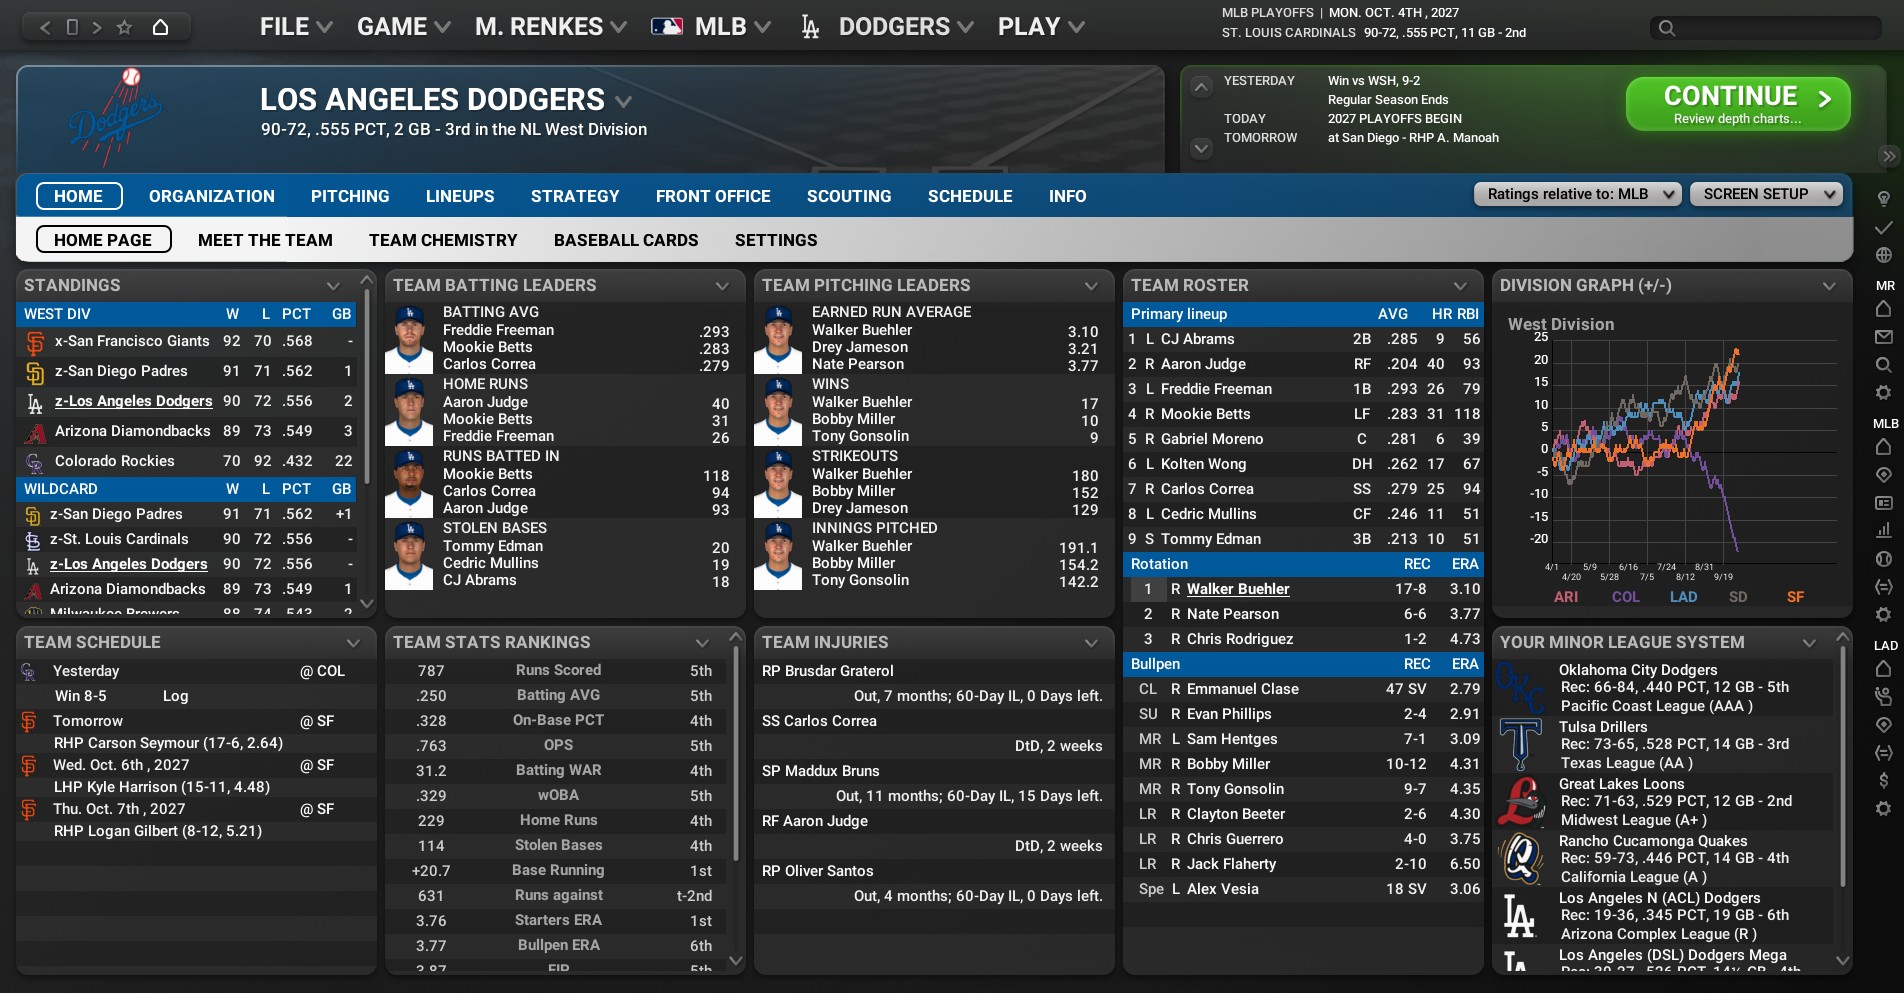Select the TEAM CHEMISTRY sub-tab
Viewport: 1904px width, 993px height.
tap(443, 240)
